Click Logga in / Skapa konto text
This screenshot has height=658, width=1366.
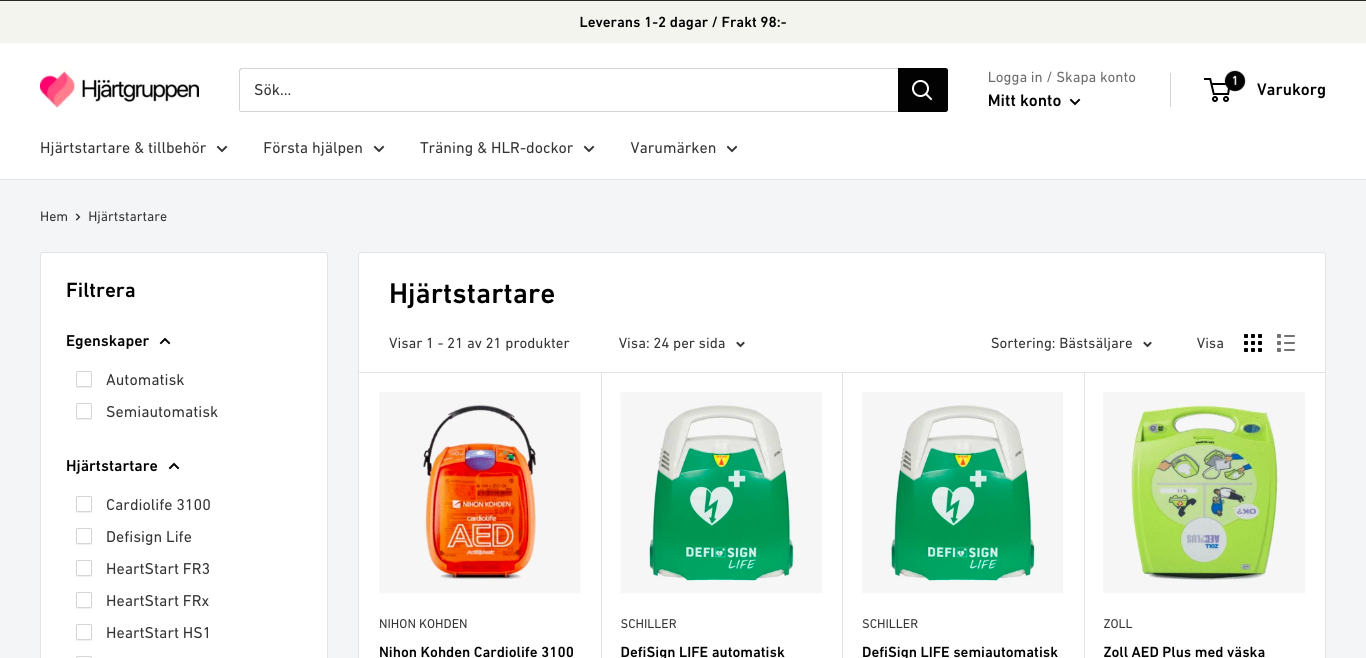coord(1062,77)
